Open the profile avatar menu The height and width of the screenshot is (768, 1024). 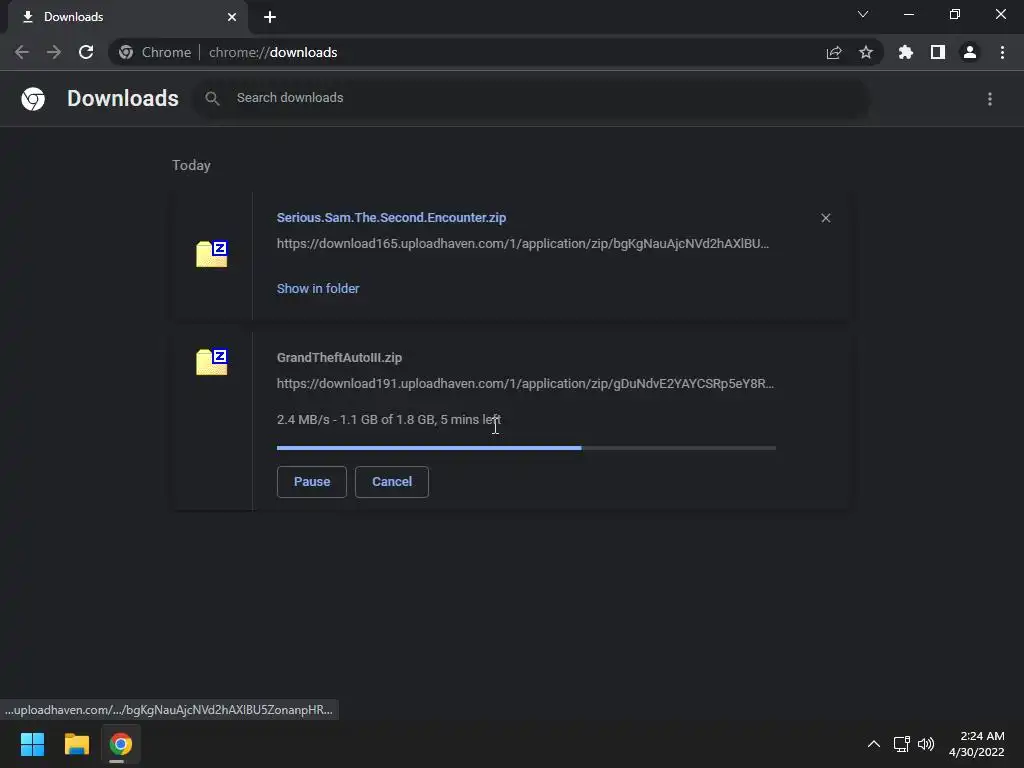[x=970, y=52]
